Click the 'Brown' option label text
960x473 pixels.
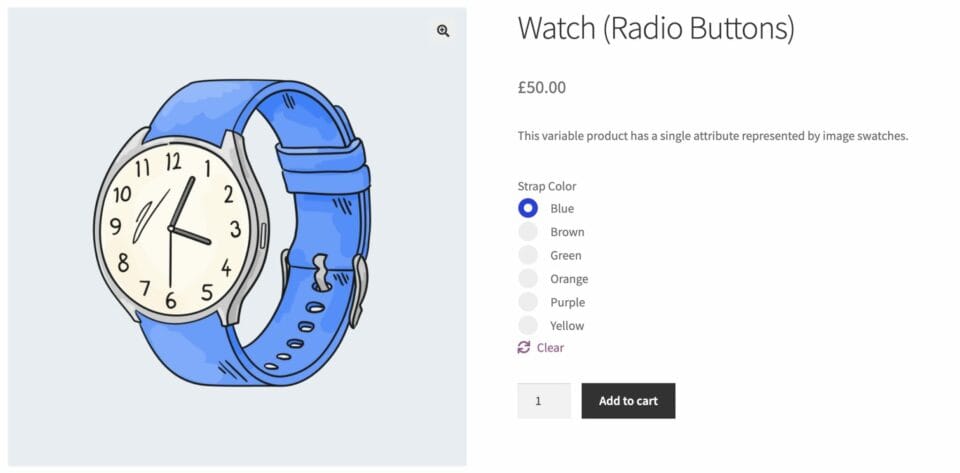pyautogui.click(x=567, y=232)
